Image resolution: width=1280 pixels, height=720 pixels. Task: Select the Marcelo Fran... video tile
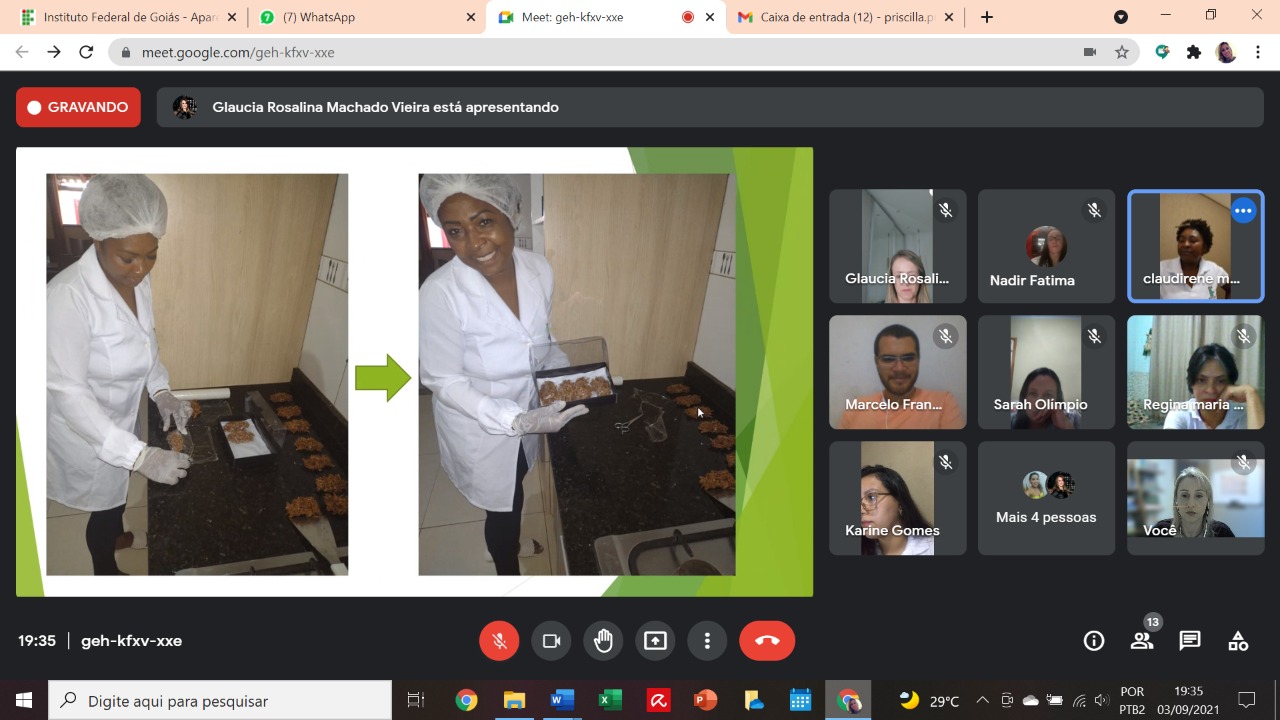tap(897, 372)
